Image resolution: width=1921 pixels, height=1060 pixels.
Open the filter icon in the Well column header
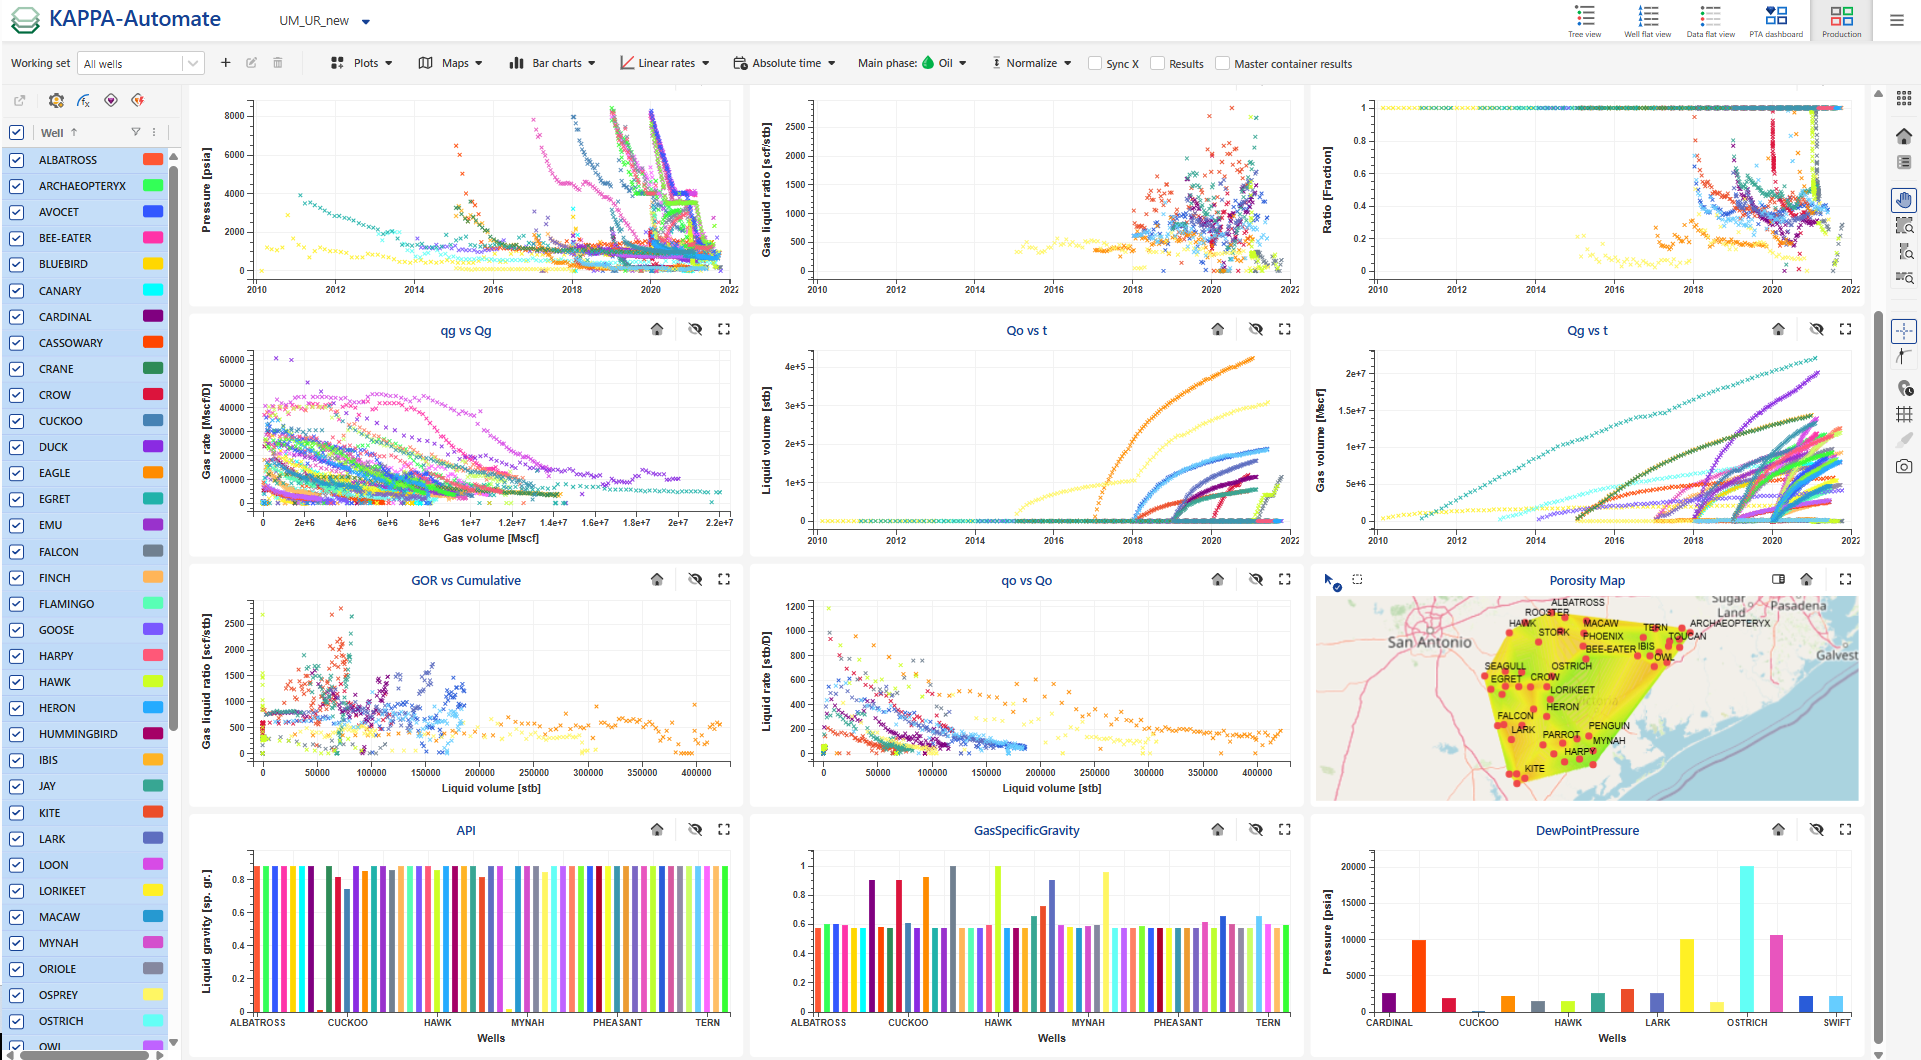point(136,132)
